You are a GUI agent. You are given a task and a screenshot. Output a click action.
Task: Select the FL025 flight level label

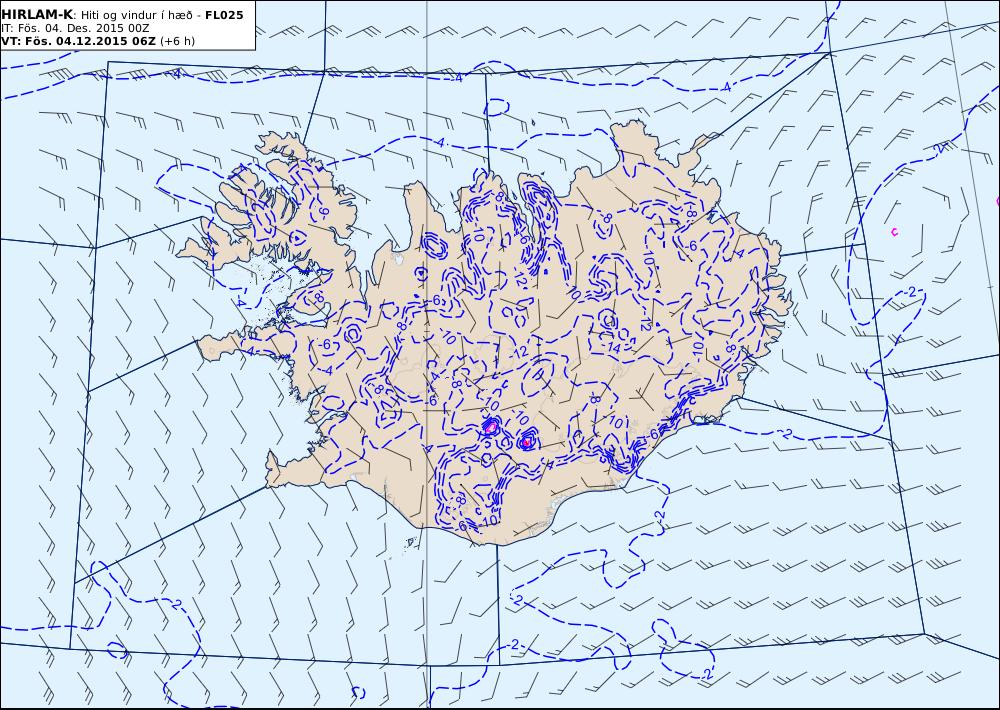[224, 15]
